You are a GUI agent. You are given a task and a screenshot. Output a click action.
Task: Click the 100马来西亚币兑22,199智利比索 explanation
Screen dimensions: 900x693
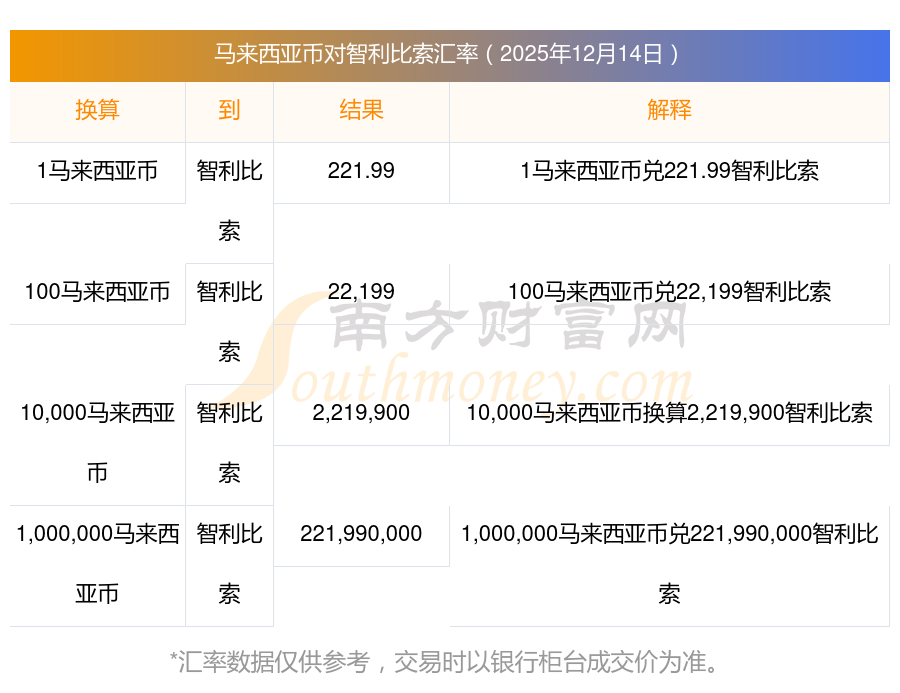coord(669,292)
